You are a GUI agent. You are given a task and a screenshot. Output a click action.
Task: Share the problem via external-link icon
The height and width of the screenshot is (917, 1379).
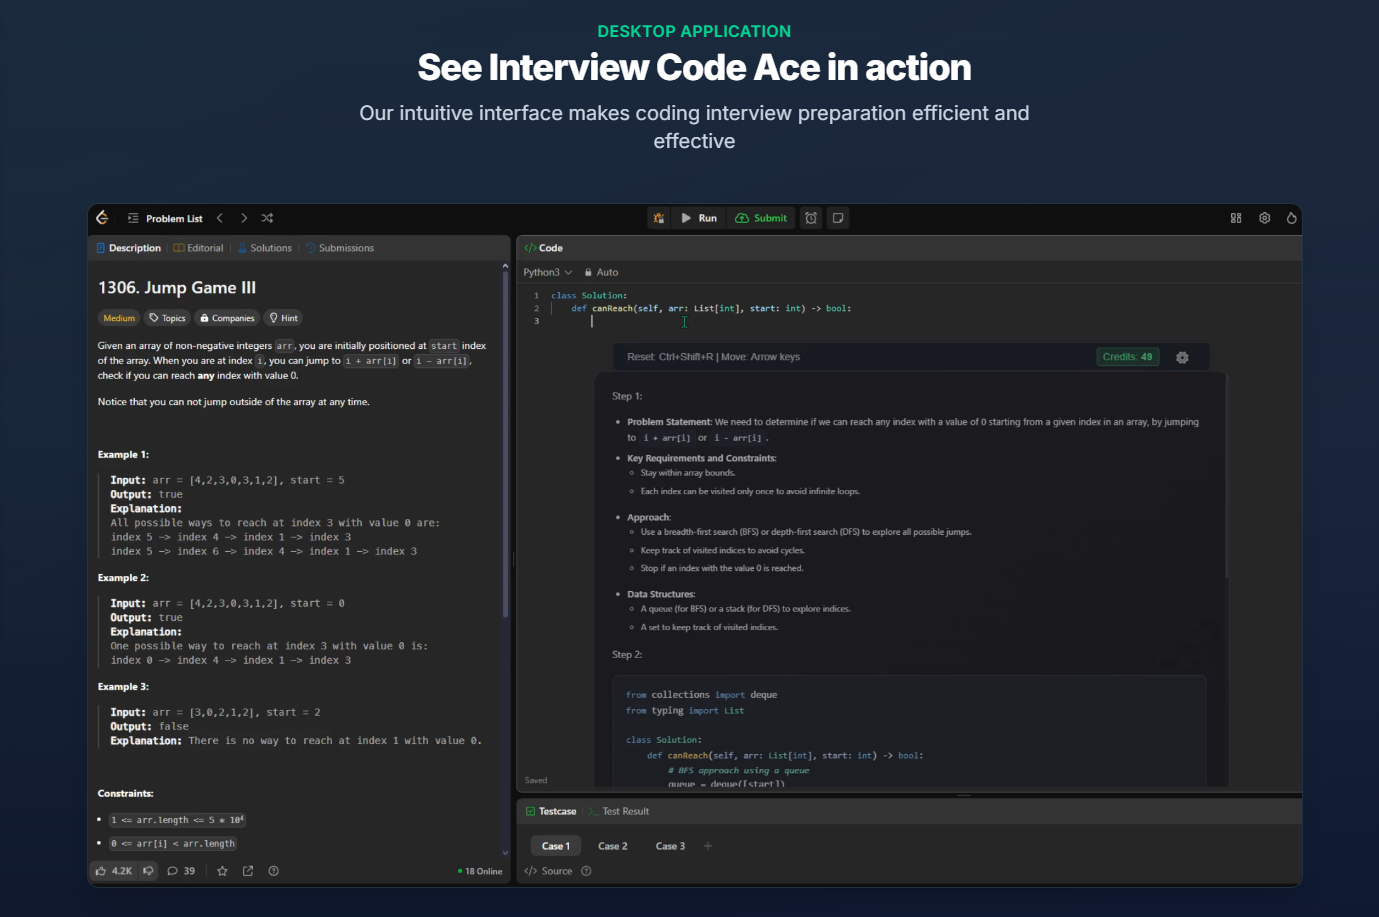(248, 871)
